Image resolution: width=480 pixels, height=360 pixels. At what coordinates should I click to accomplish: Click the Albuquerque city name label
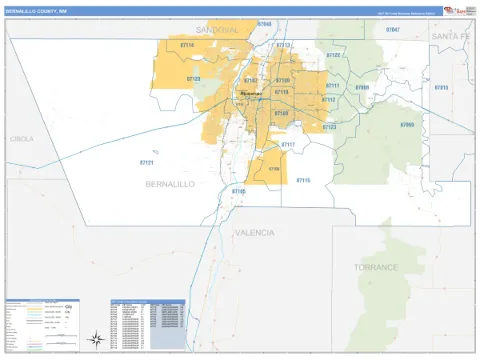[251, 94]
